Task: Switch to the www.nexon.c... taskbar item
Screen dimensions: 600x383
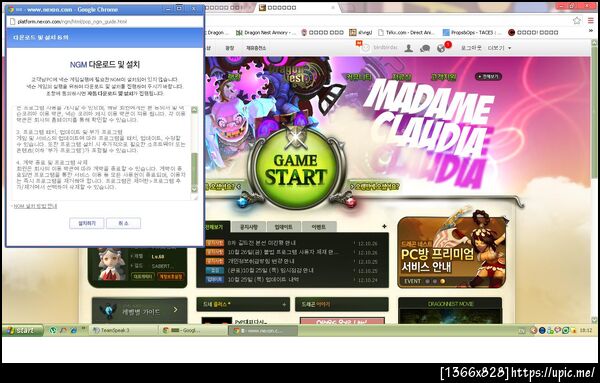Action: point(263,330)
